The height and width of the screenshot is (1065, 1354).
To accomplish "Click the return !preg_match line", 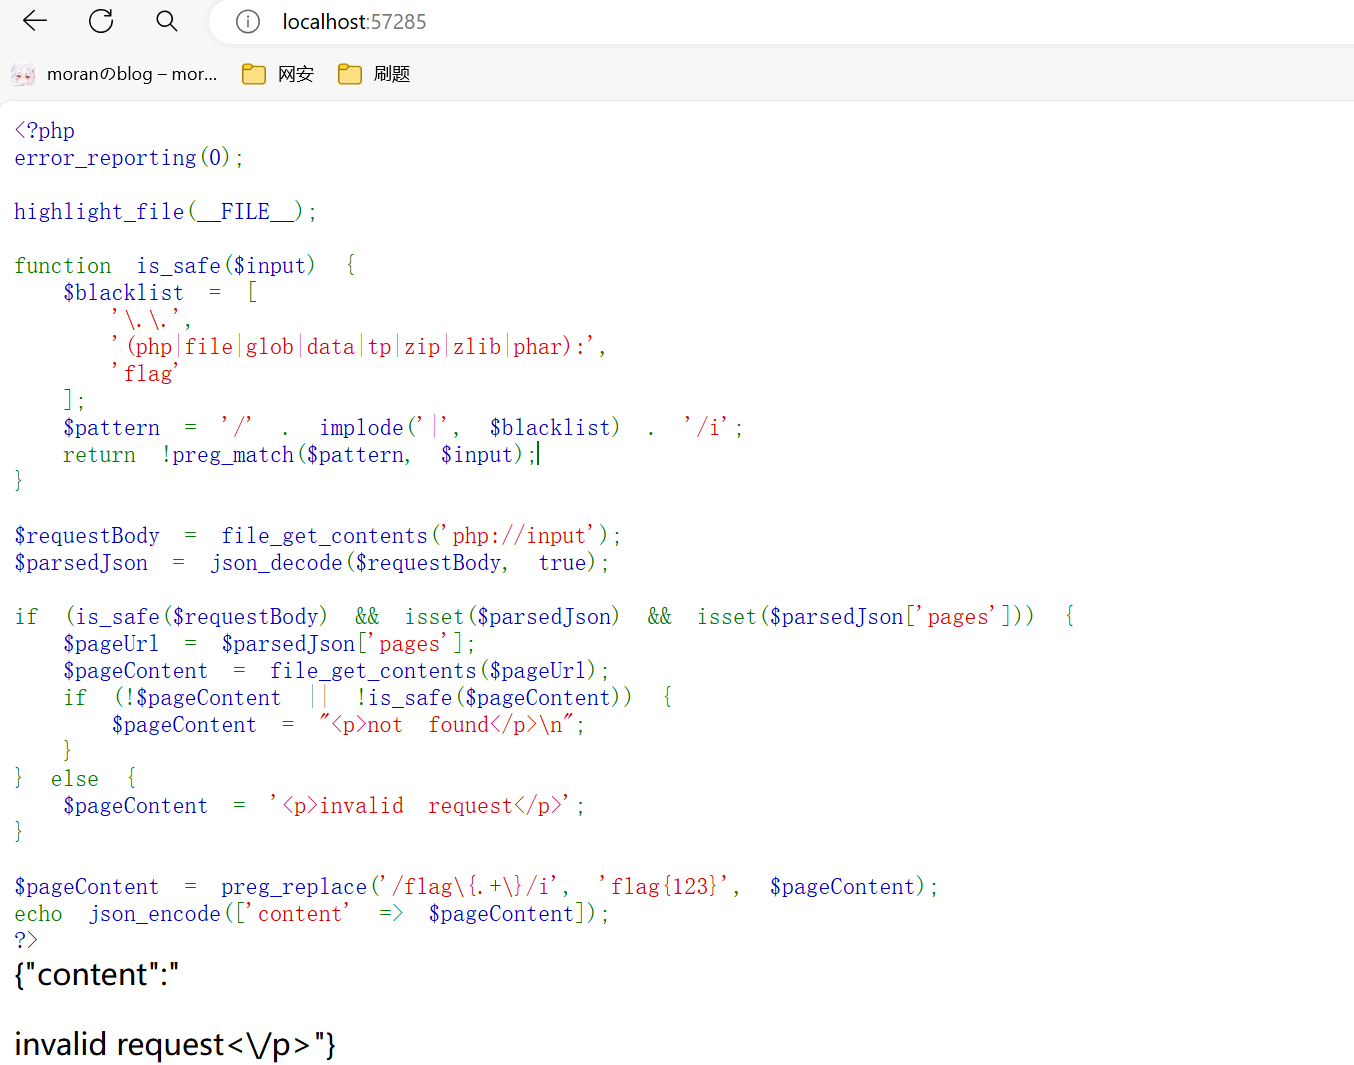I will [300, 455].
